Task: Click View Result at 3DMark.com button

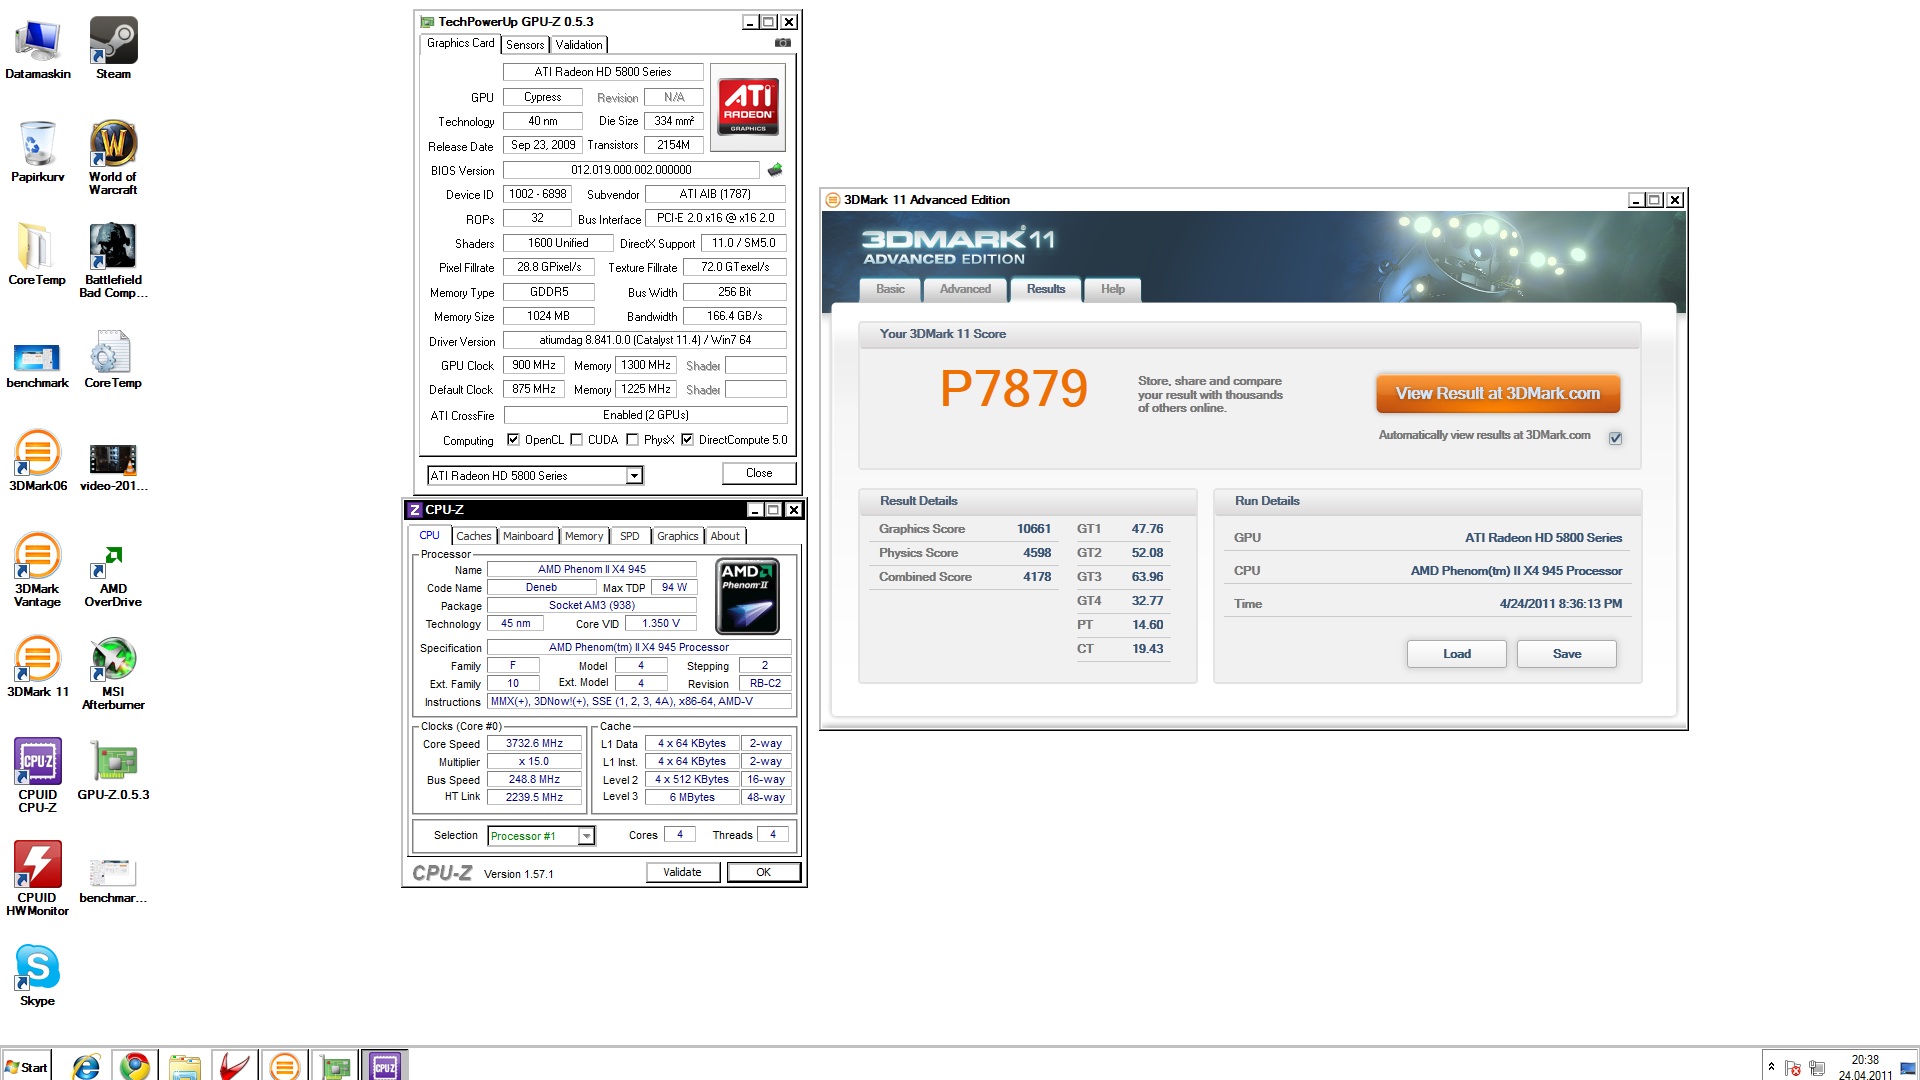Action: coord(1497,394)
